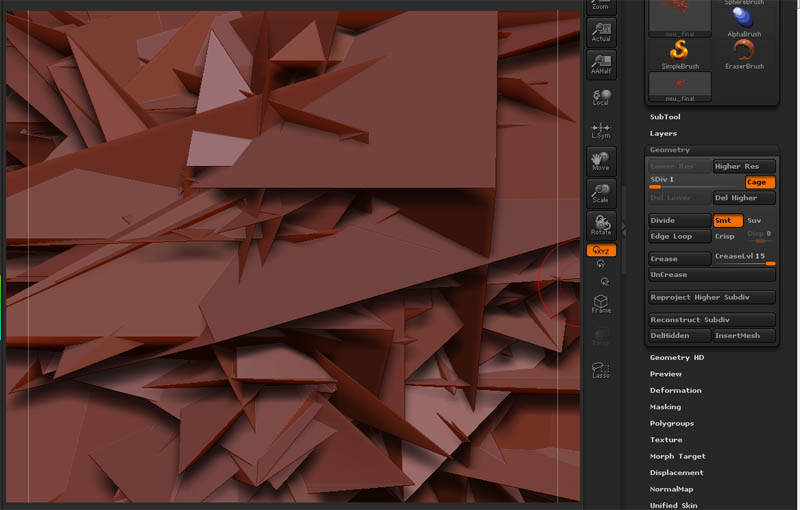Screen dimensions: 800x510
Task: Expand the Deformation section
Action: pos(676,390)
